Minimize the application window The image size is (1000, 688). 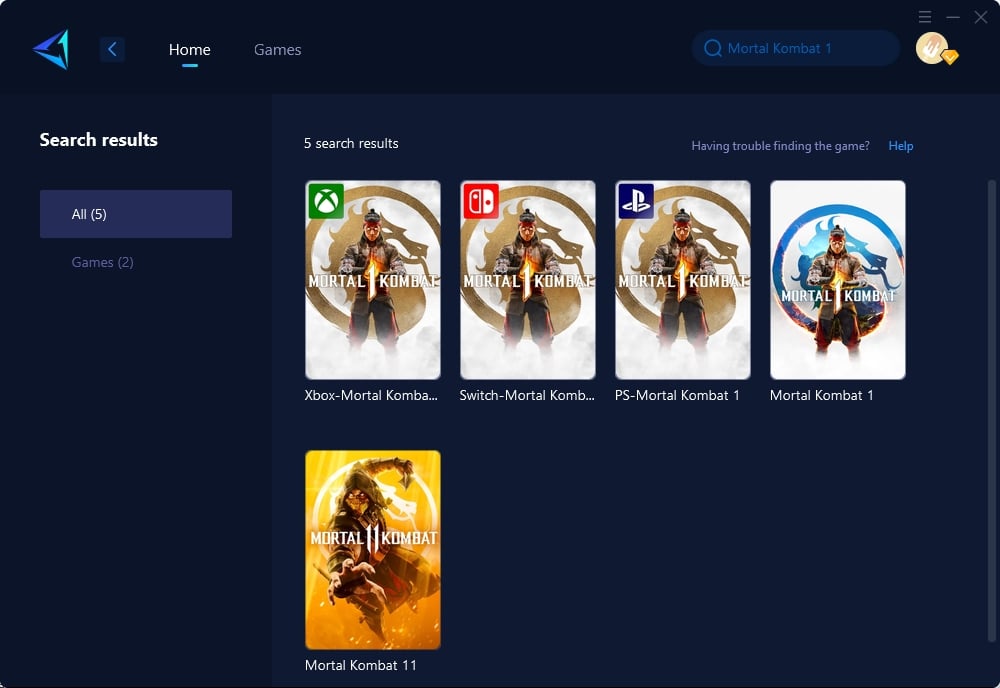pos(953,17)
